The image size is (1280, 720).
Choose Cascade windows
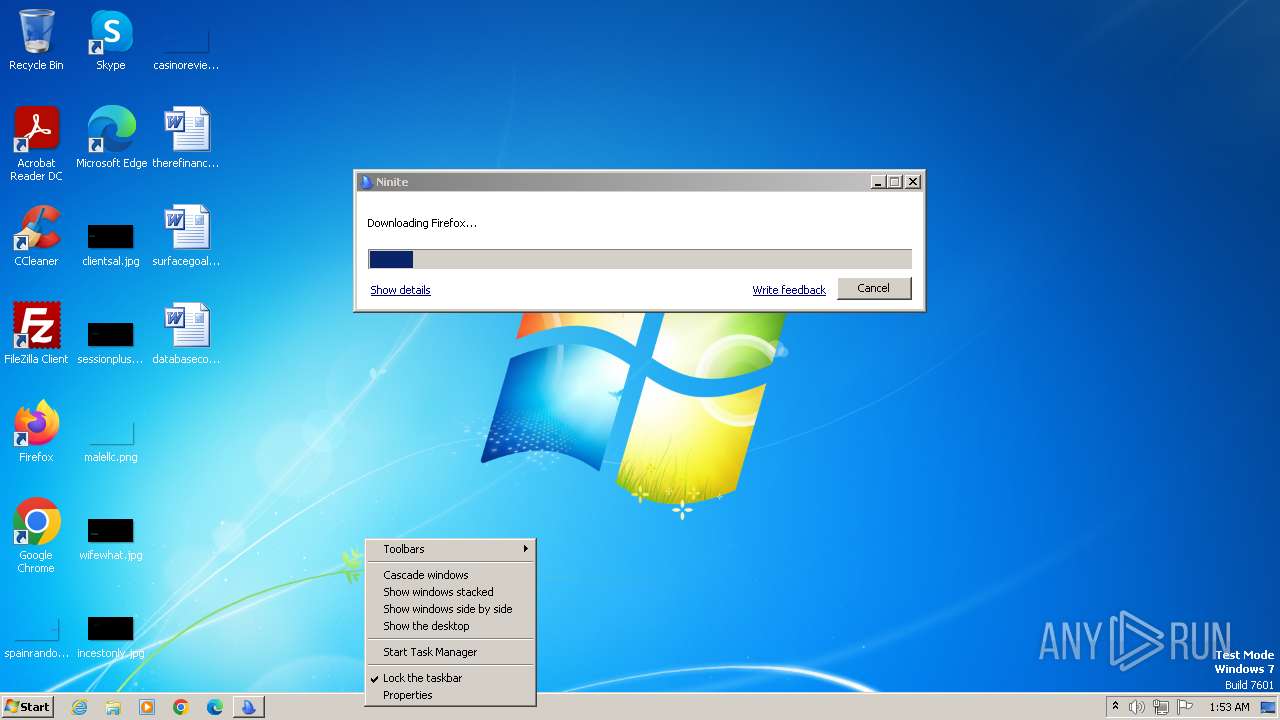451,575
